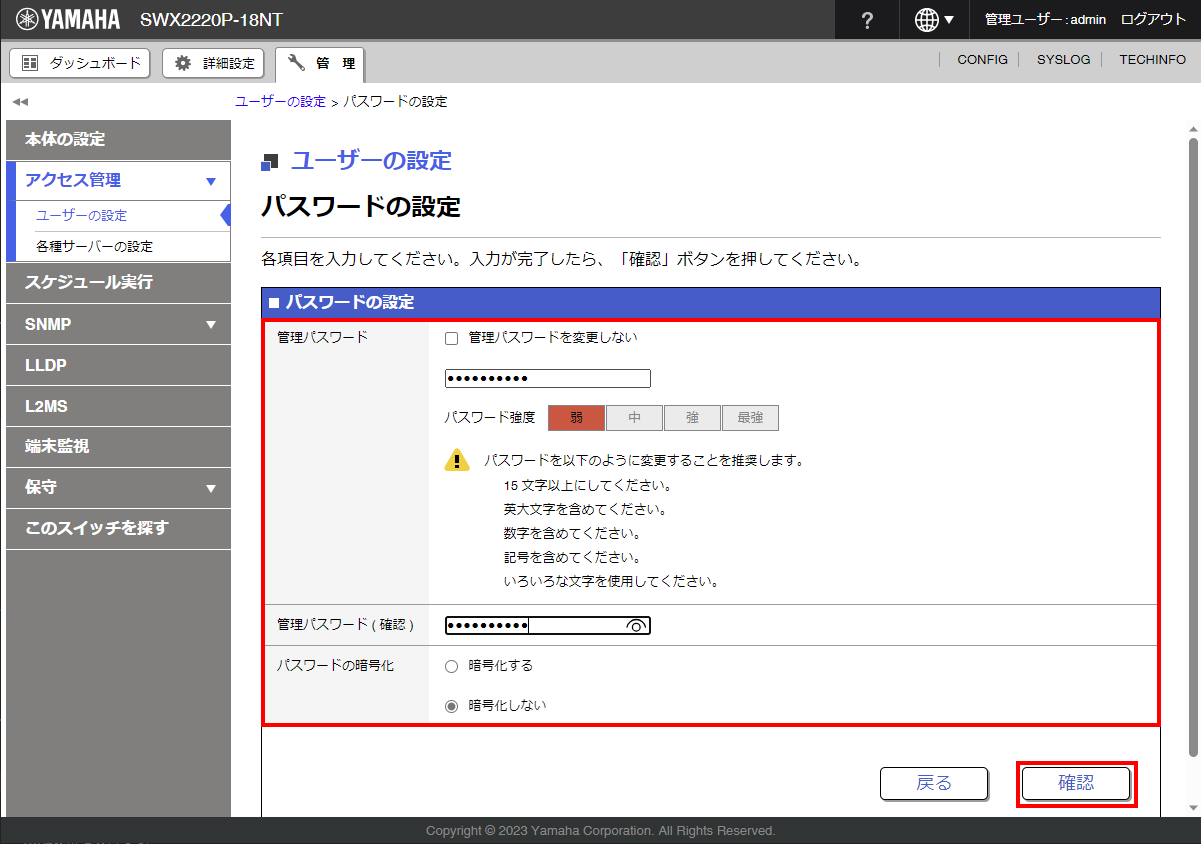Toggle 管理パスワードを変更しない checkbox
Image resolution: width=1201 pixels, height=844 pixels.
point(451,338)
